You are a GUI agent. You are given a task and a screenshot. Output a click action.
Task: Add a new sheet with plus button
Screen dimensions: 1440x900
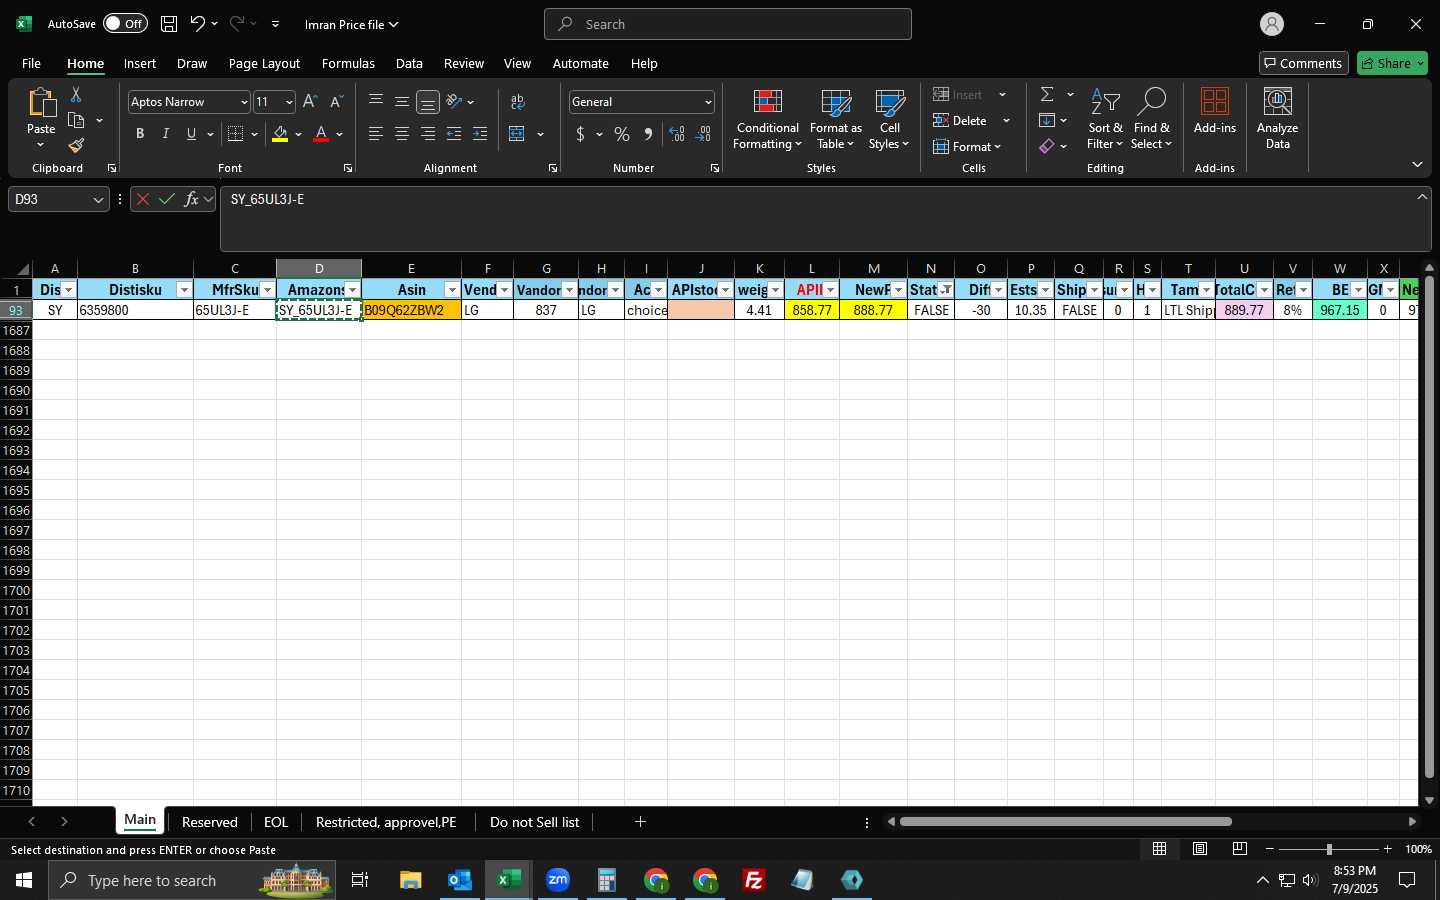[640, 822]
